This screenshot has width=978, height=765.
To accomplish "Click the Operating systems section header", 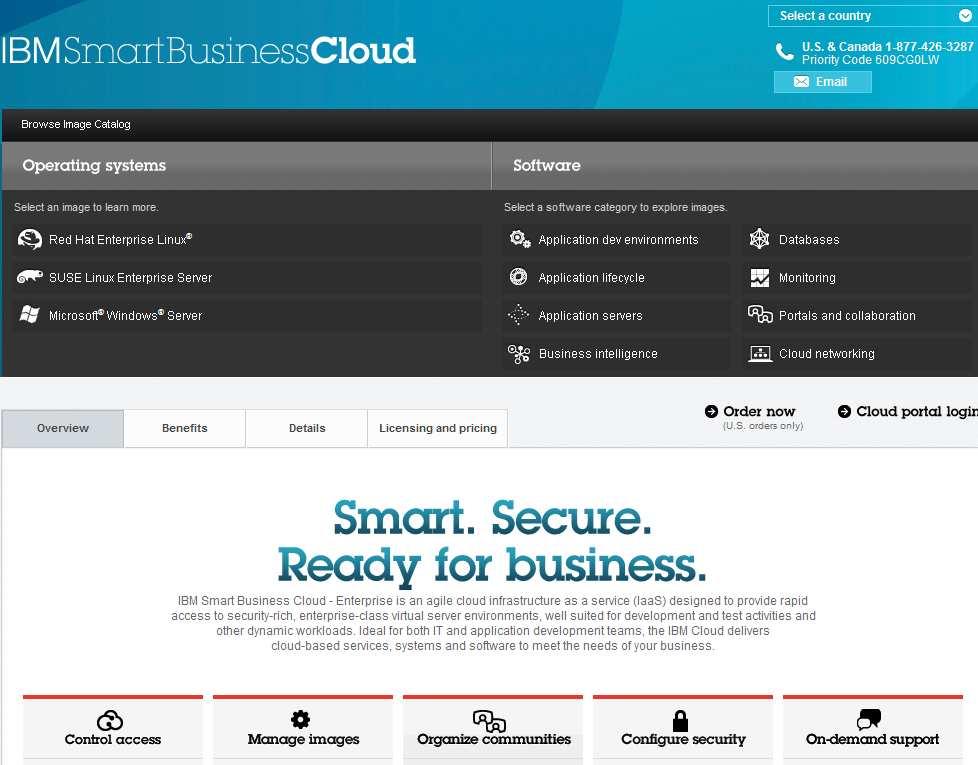I will (94, 166).
